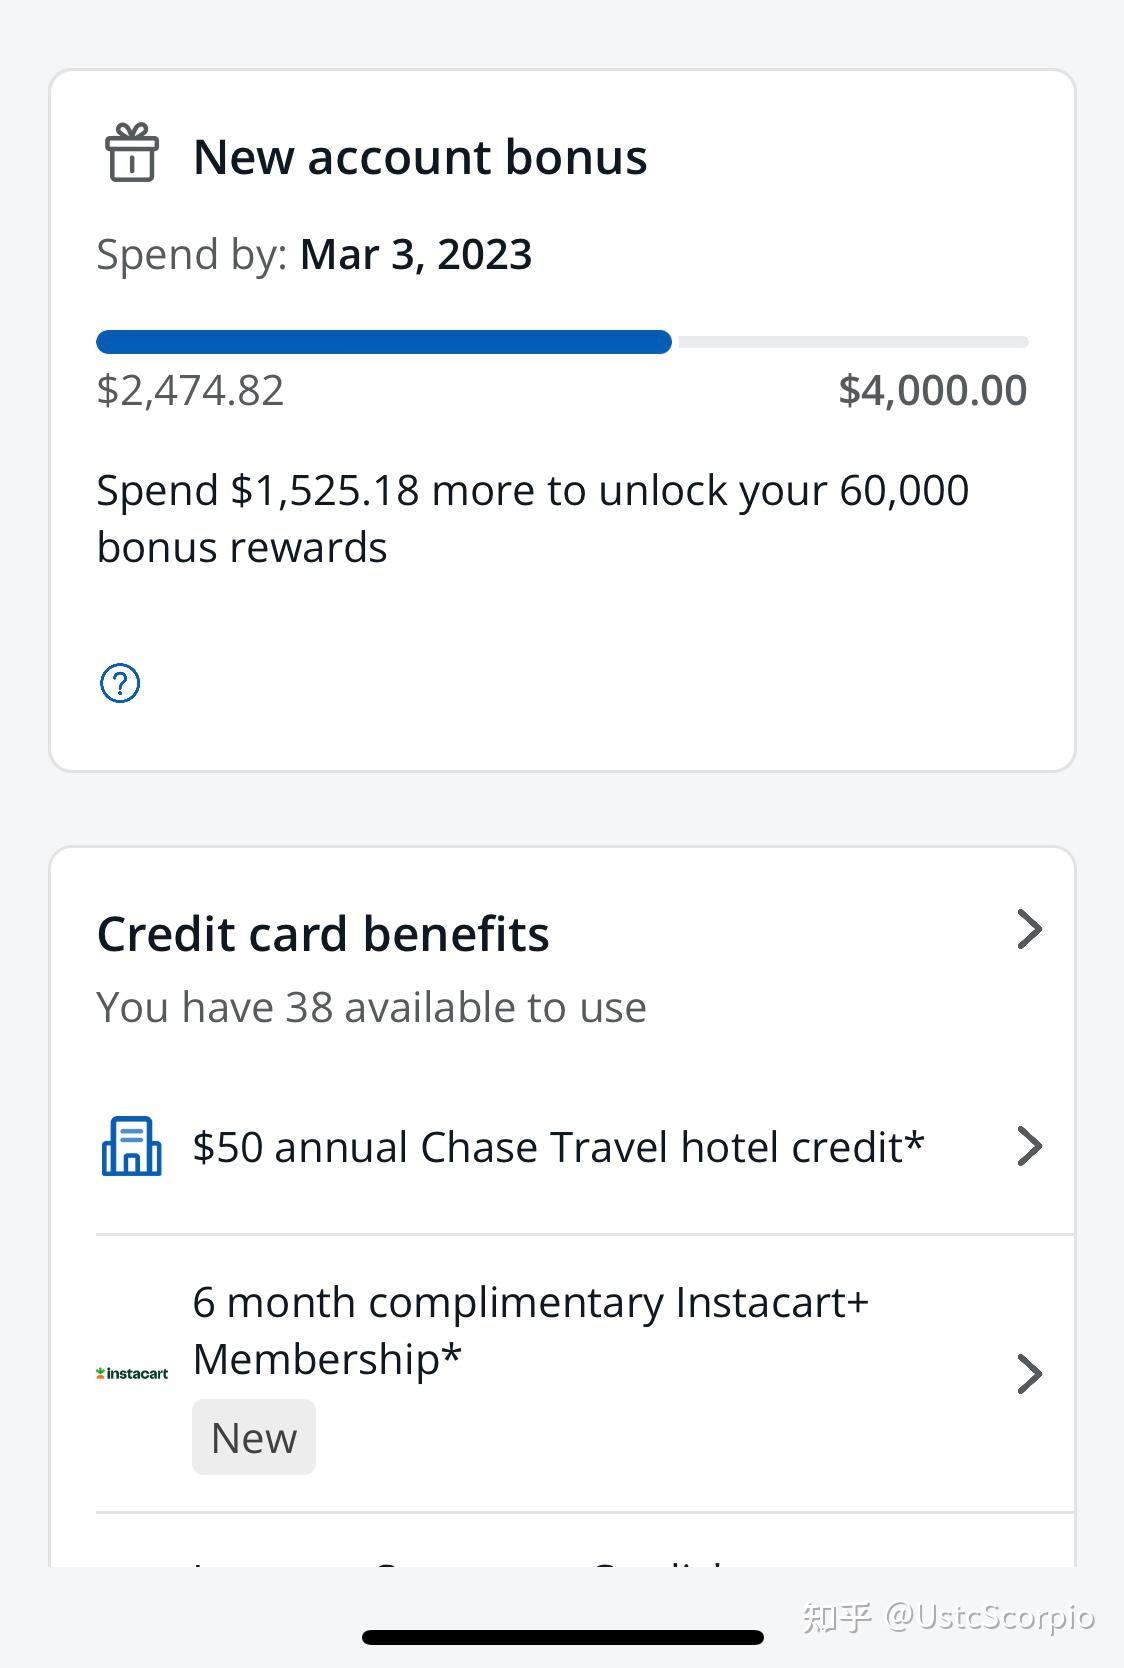Viewport: 1124px width, 1668px height.
Task: Click the blue hotel building icon
Action: point(132,1146)
